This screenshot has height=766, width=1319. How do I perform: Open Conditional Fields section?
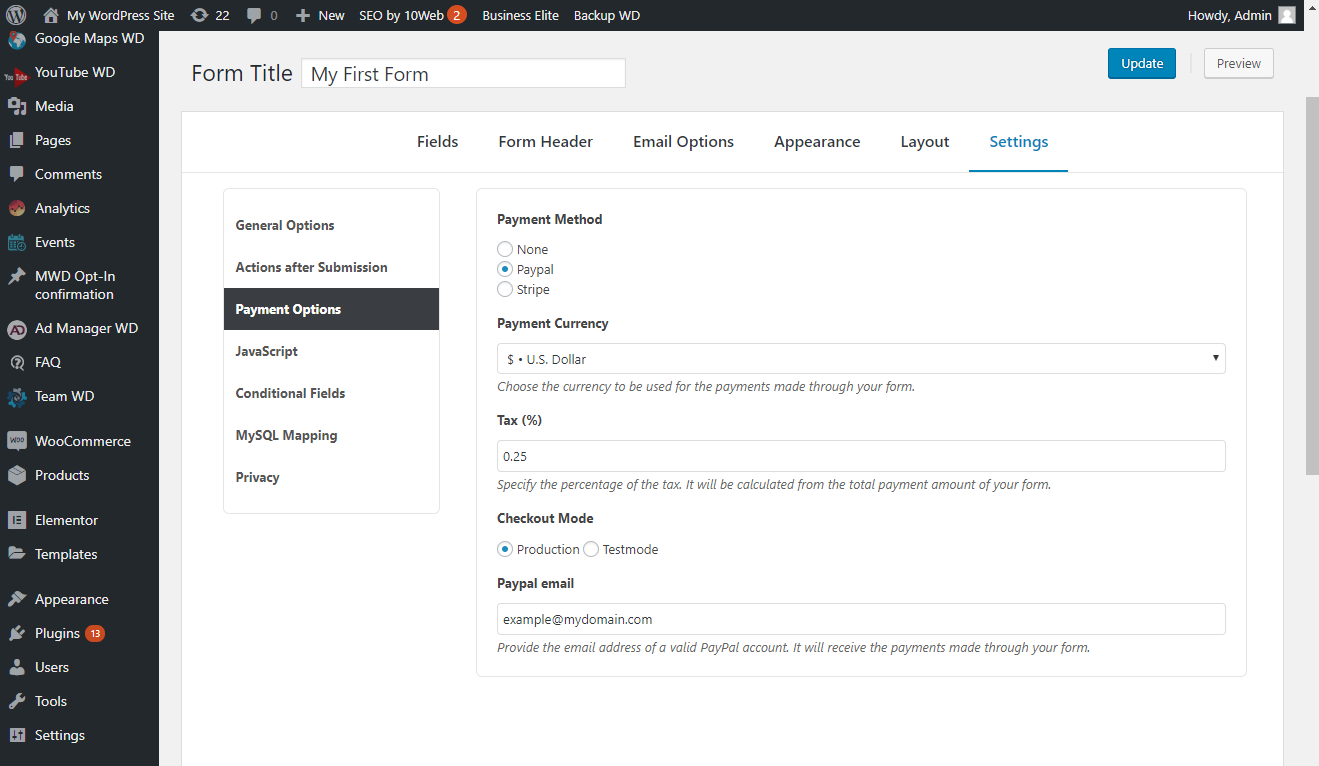coord(331,393)
